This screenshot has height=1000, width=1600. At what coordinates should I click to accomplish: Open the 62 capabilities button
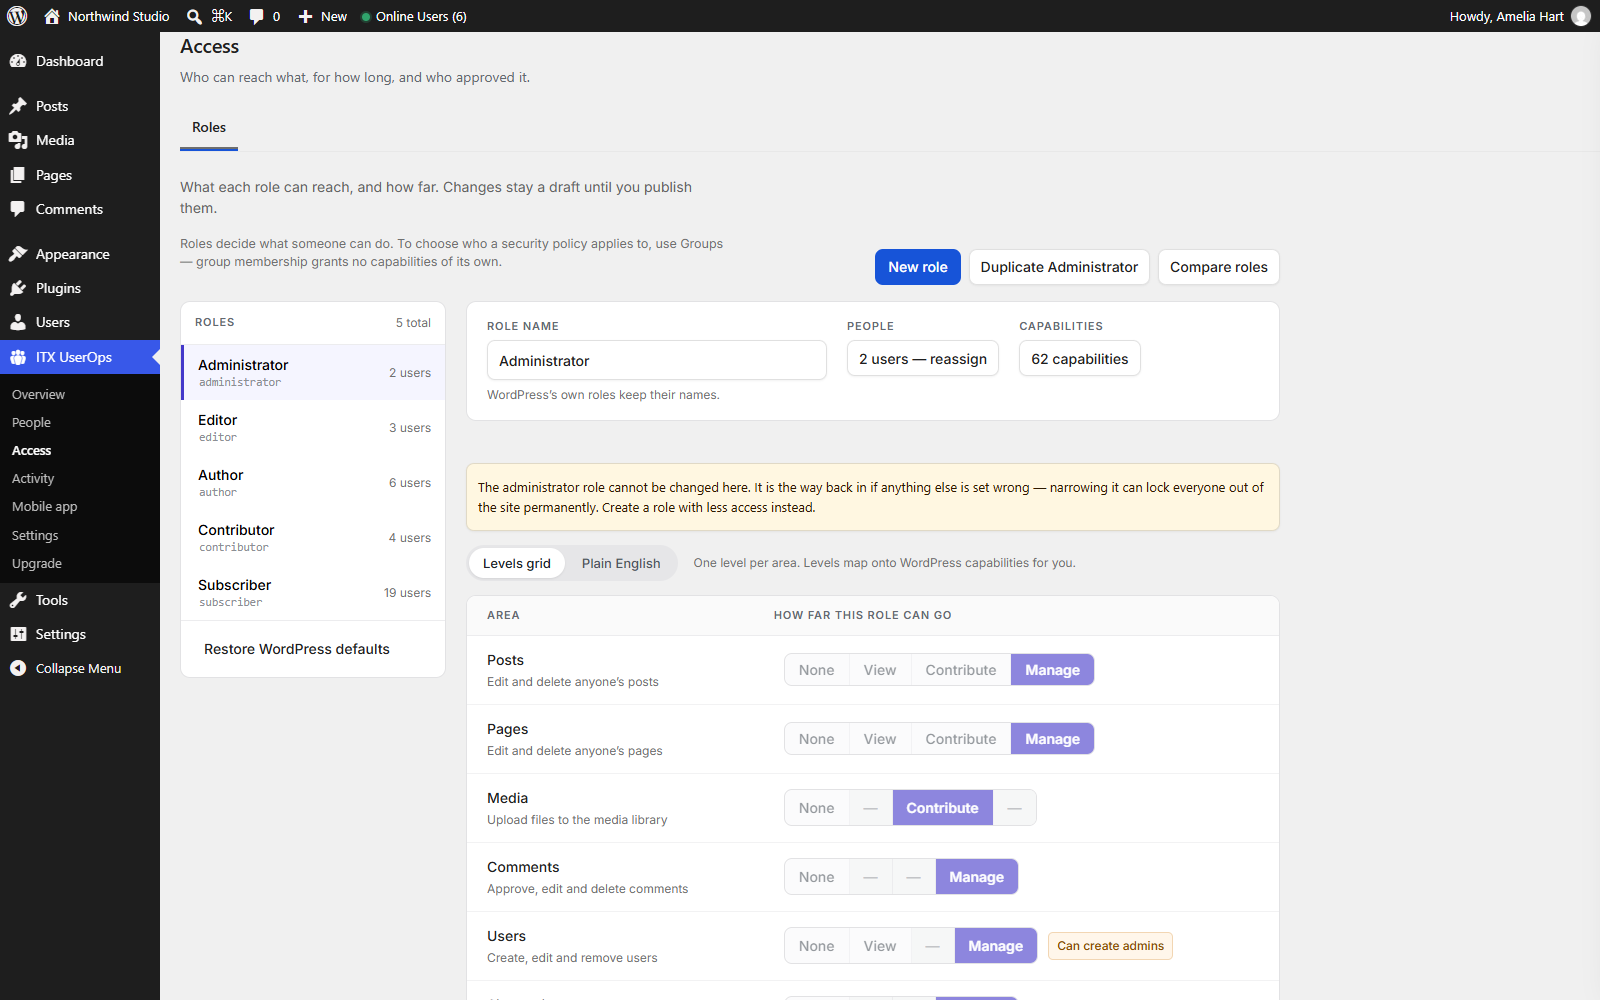[x=1079, y=359]
